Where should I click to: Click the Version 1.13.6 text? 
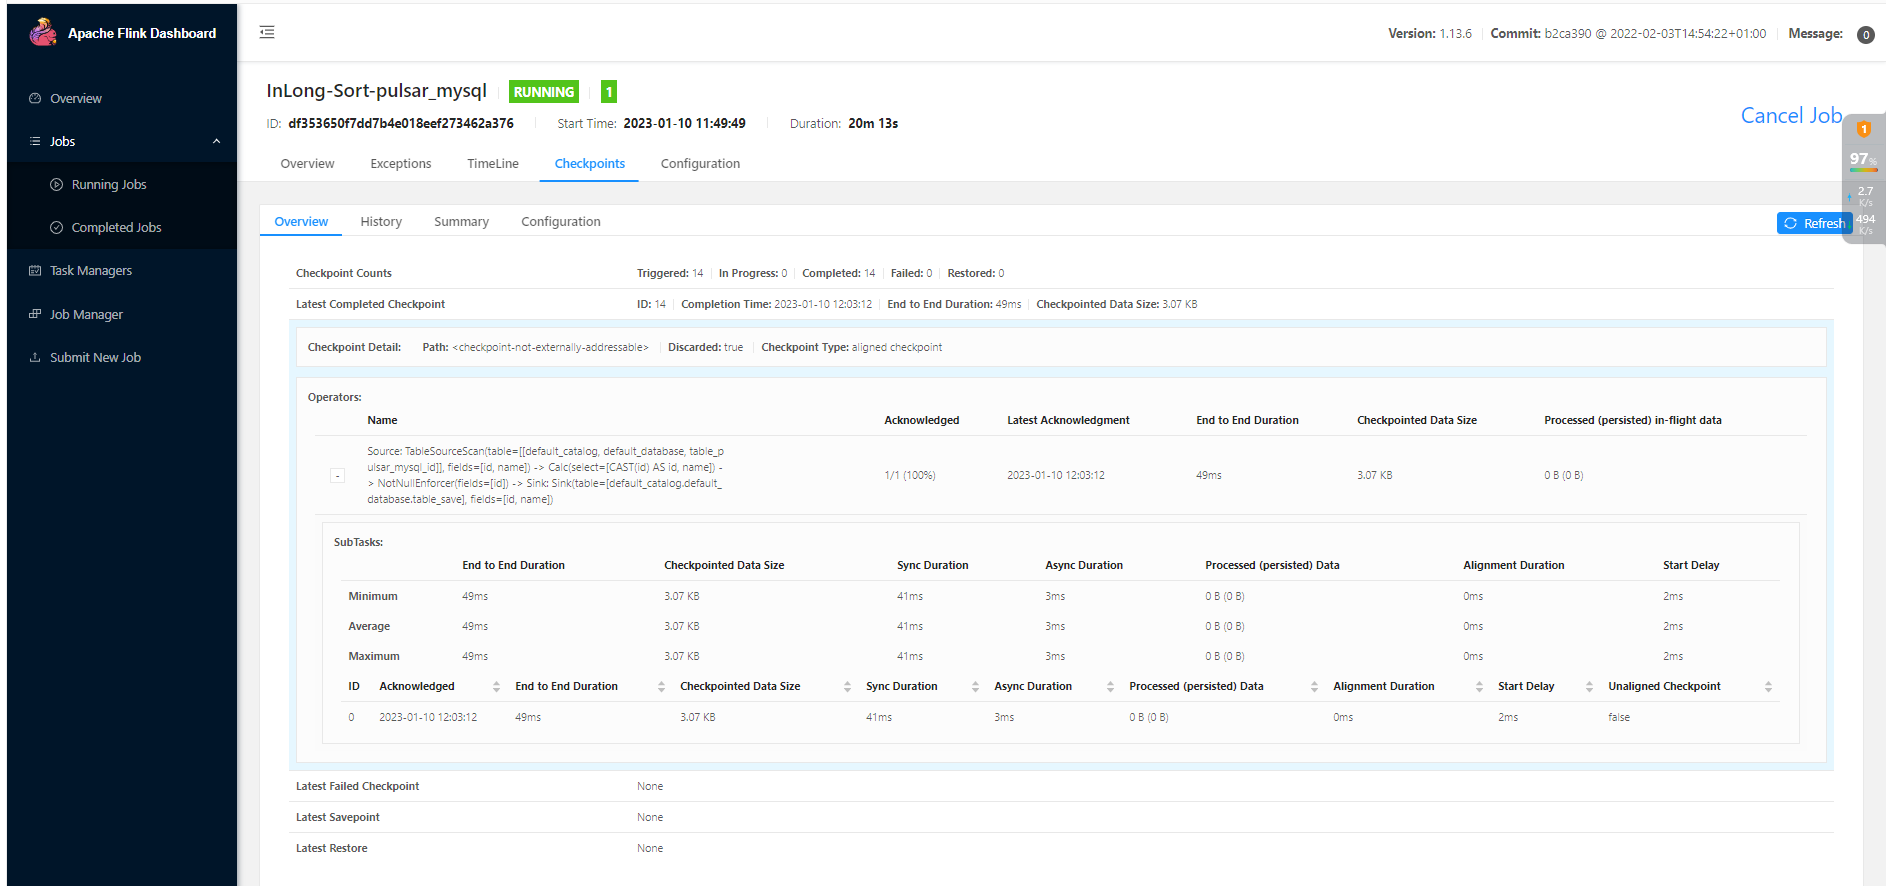1430,34
